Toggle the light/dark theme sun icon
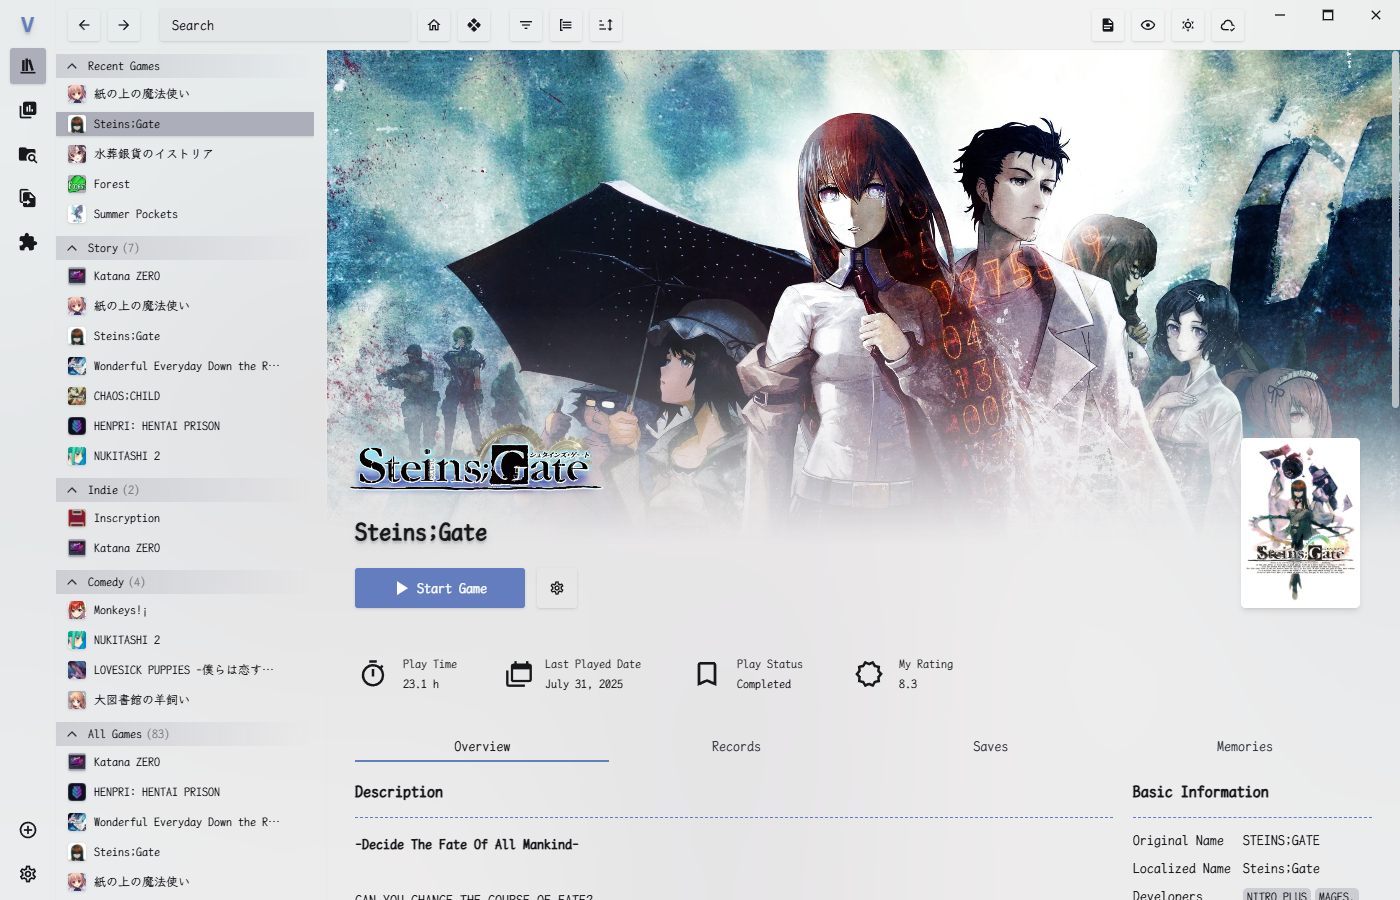The image size is (1400, 900). 1187,25
